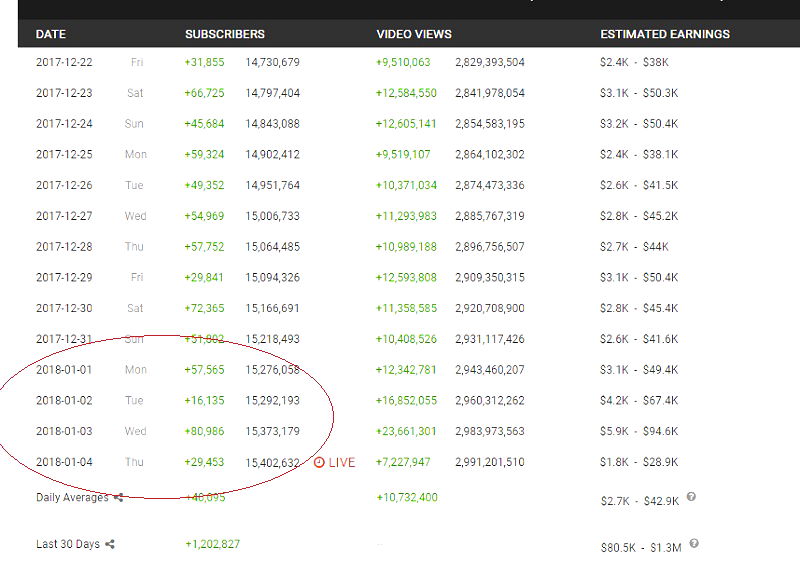The height and width of the screenshot is (575, 800).
Task: Click the share icon beside Daily Averages
Action: pos(119,497)
